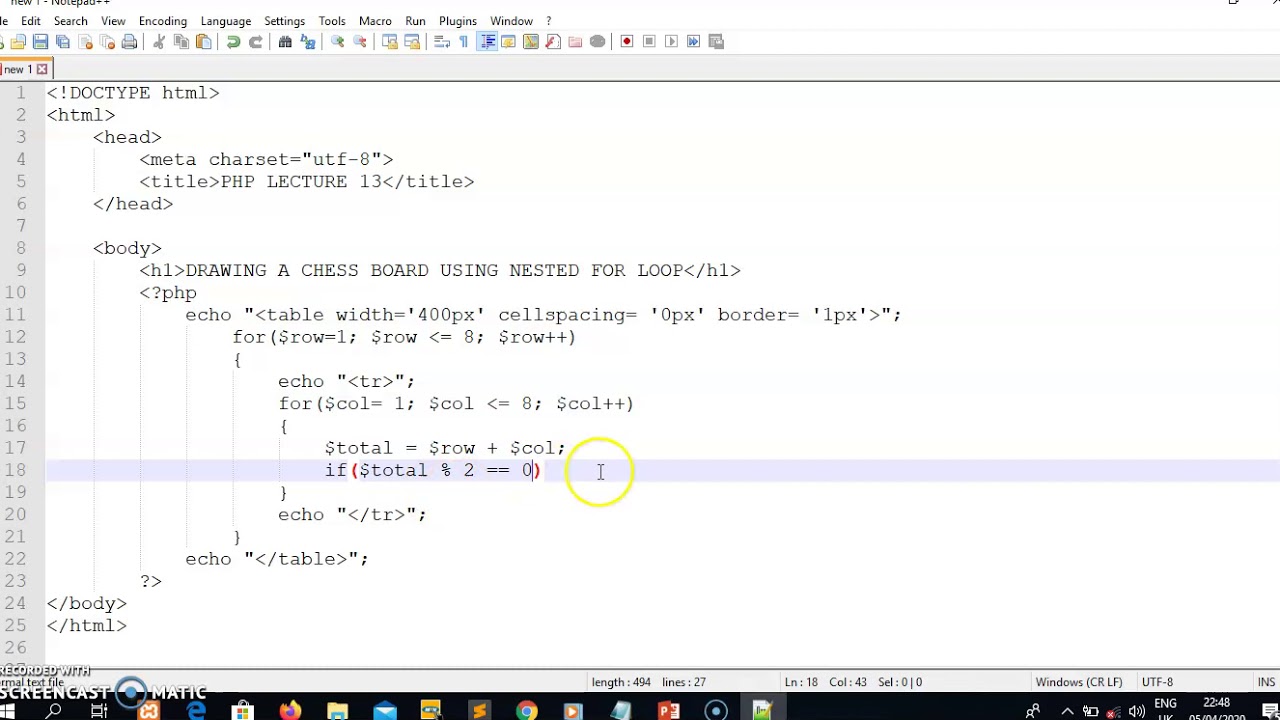Image resolution: width=1280 pixels, height=720 pixels.
Task: Open the Window menu
Action: [x=511, y=21]
